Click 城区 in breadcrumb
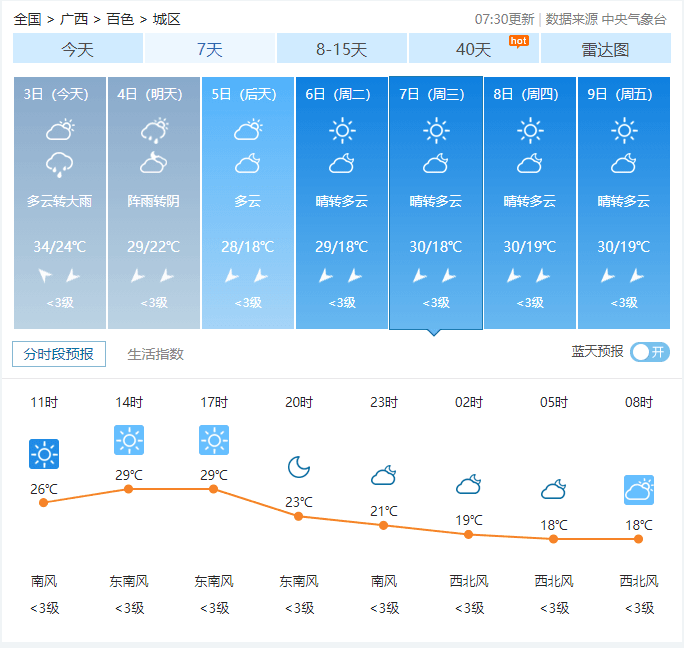684x648 pixels. point(167,19)
